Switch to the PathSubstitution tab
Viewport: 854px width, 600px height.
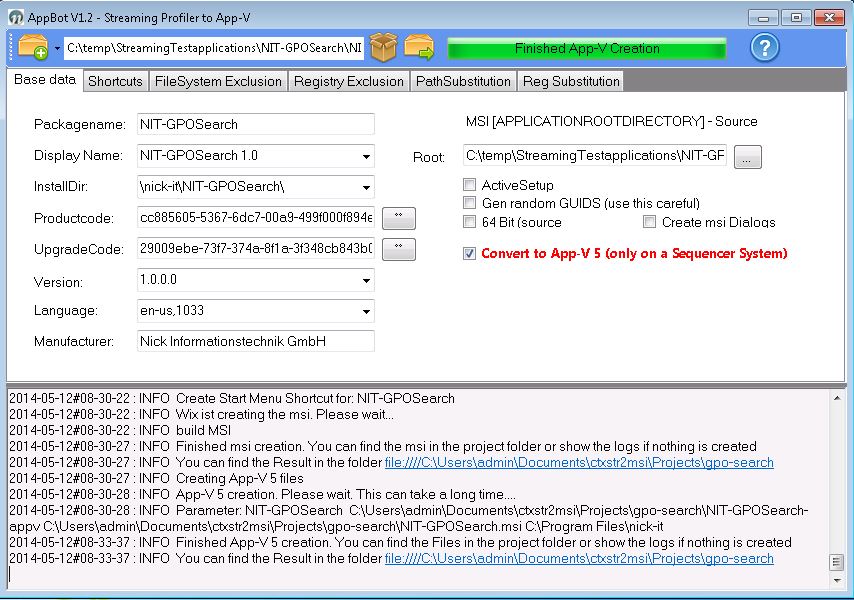click(x=463, y=82)
